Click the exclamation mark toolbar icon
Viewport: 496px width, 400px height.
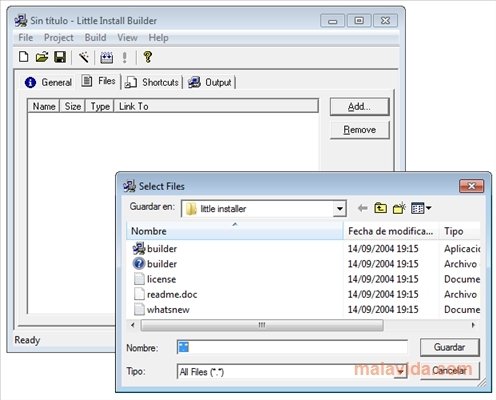click(124, 57)
